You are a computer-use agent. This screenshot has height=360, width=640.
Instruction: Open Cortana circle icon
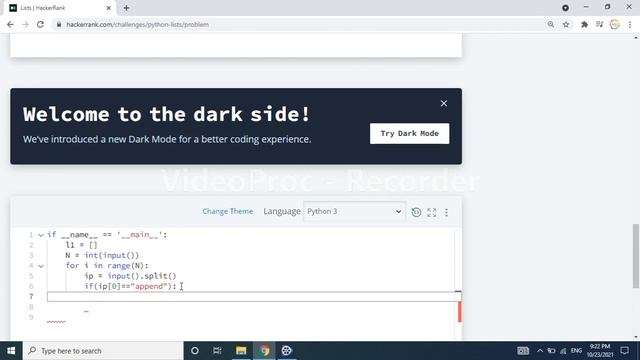(x=195, y=351)
